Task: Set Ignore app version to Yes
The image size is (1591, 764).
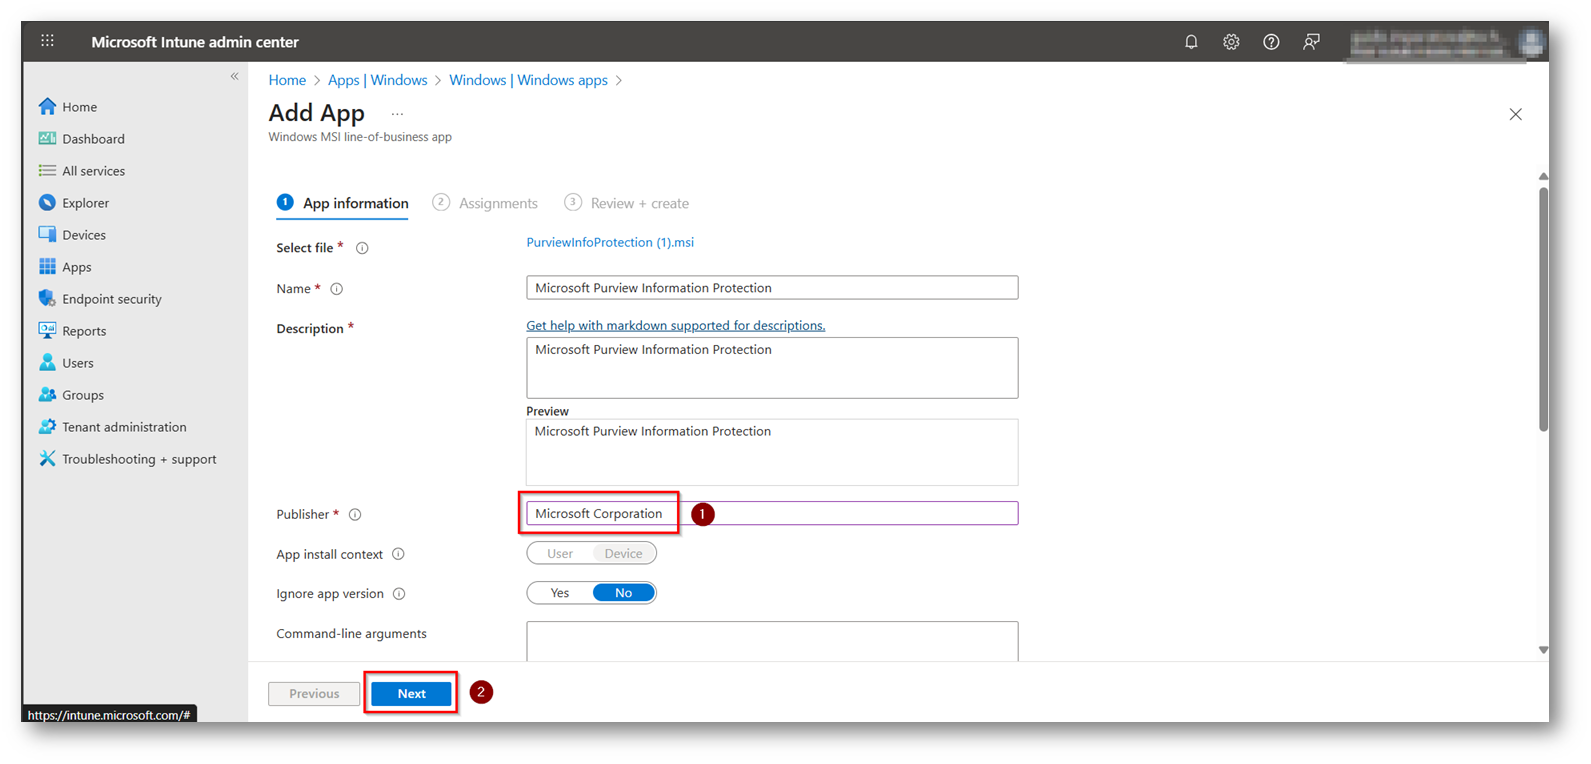Action: 560,593
